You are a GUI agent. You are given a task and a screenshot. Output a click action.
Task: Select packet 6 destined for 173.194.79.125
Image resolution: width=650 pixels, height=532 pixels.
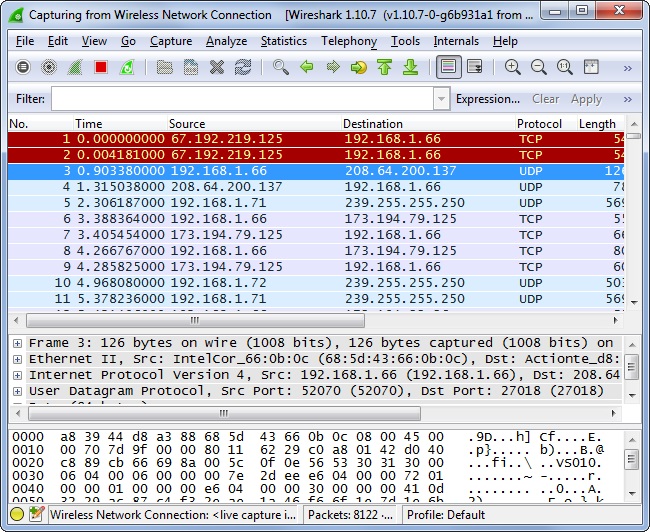(300, 219)
